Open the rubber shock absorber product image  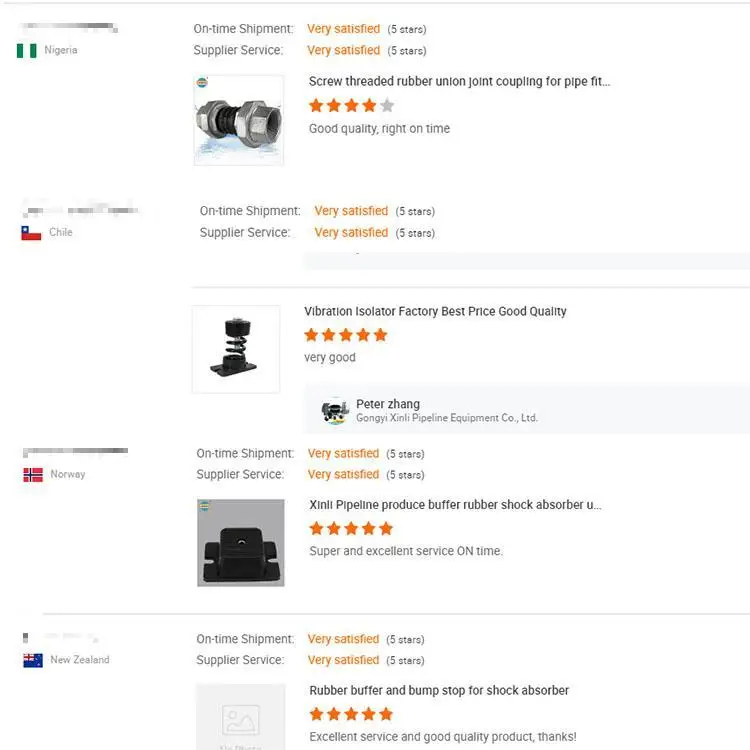tap(241, 543)
